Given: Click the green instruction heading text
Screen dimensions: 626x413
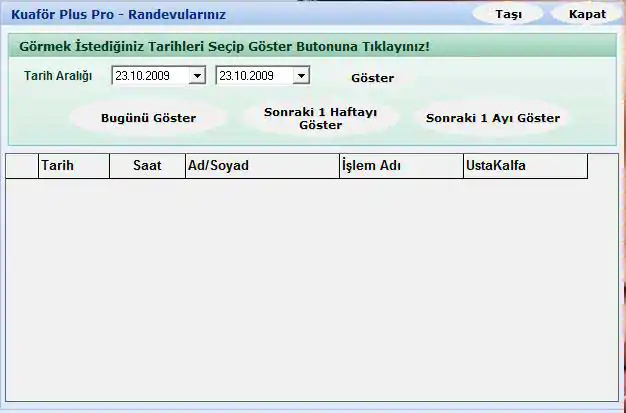Looking at the screenshot, I should point(224,46).
